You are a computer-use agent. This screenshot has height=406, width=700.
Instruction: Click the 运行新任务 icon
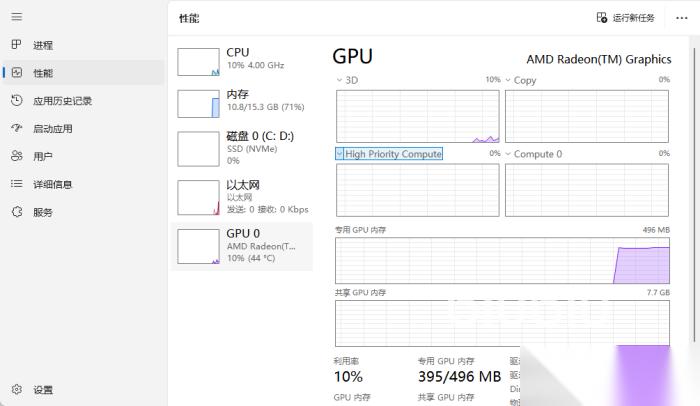point(601,17)
